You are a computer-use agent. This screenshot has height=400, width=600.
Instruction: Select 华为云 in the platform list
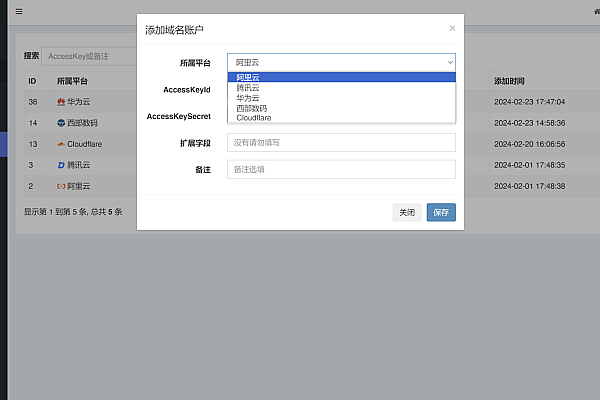coord(342,98)
